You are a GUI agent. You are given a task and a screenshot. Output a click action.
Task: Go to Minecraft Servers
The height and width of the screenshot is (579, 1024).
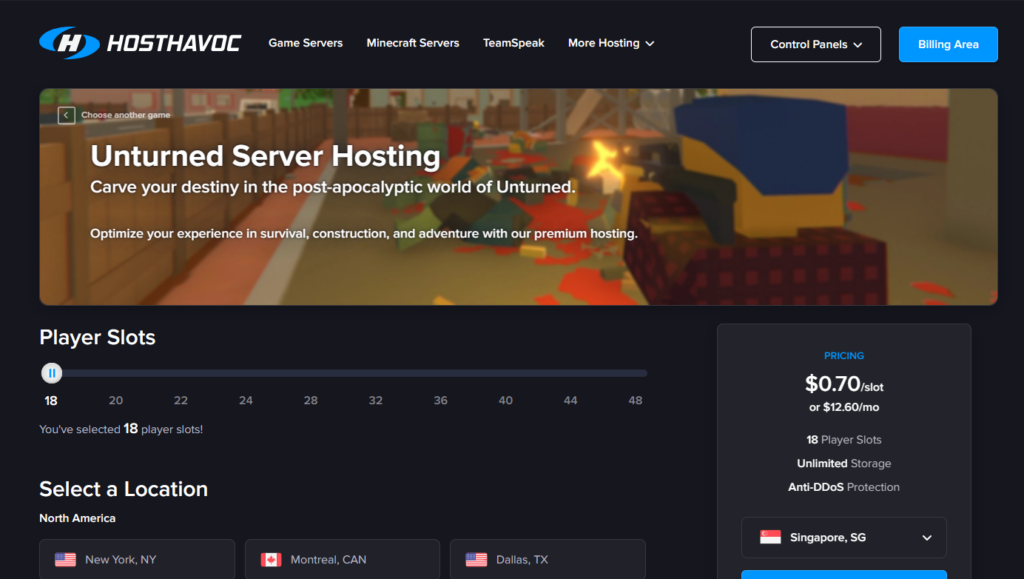coord(413,43)
